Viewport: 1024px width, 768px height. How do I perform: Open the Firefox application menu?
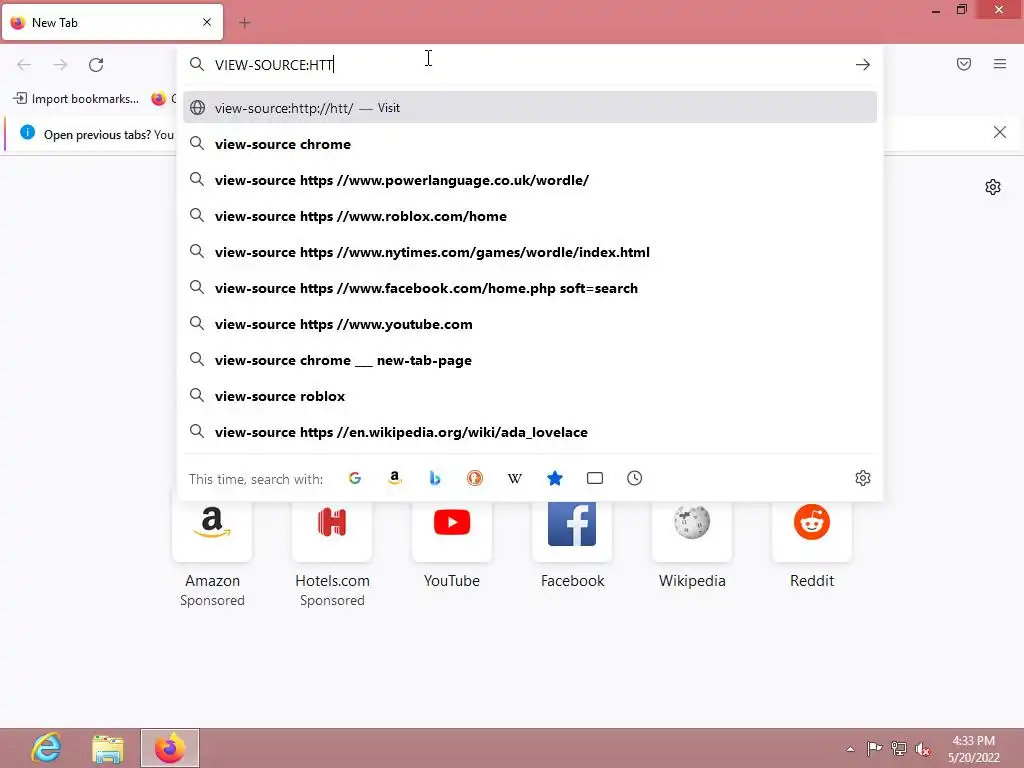[1000, 64]
